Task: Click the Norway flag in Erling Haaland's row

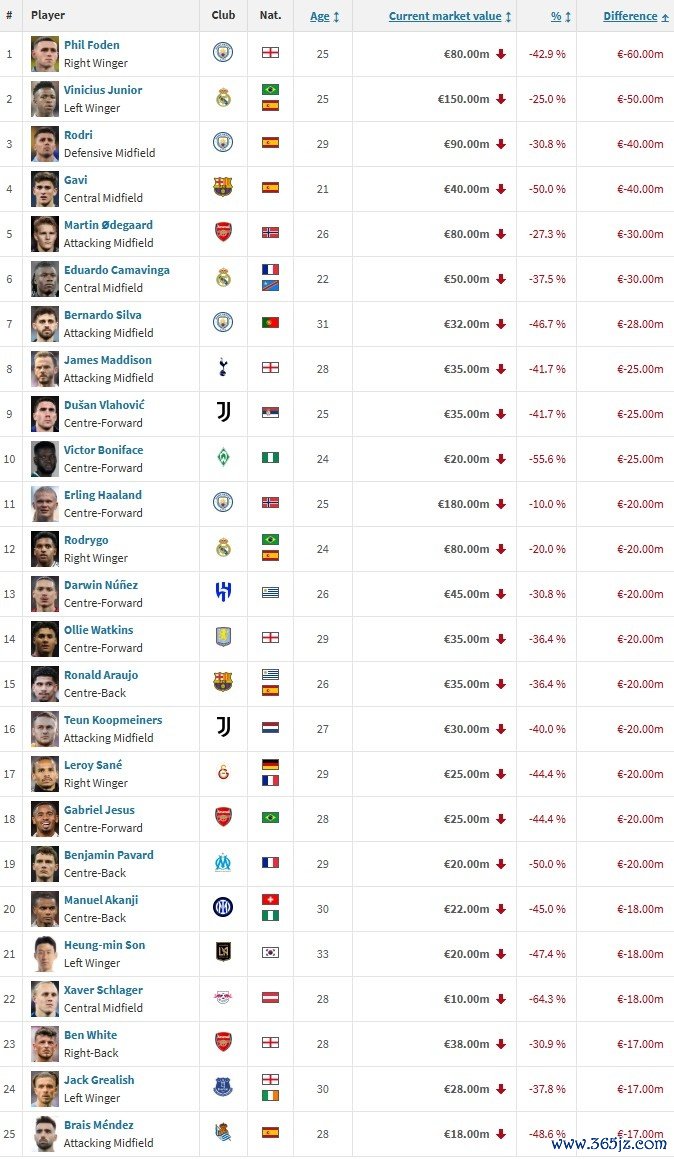Action: [270, 502]
